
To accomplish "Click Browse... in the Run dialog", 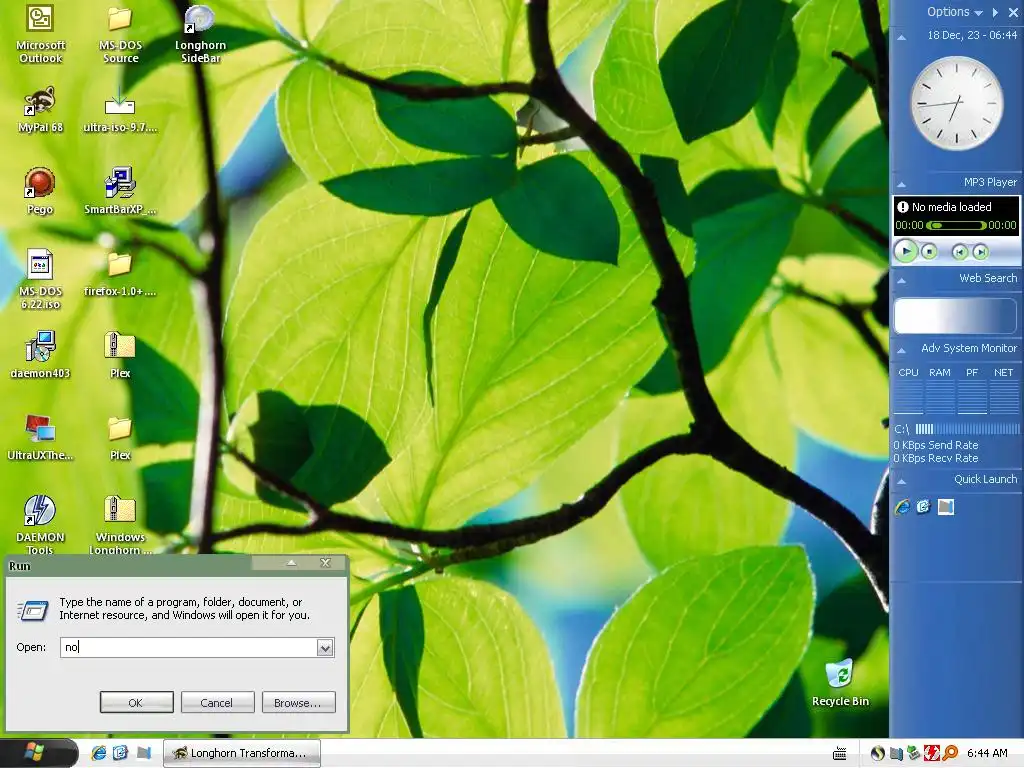I will (298, 703).
